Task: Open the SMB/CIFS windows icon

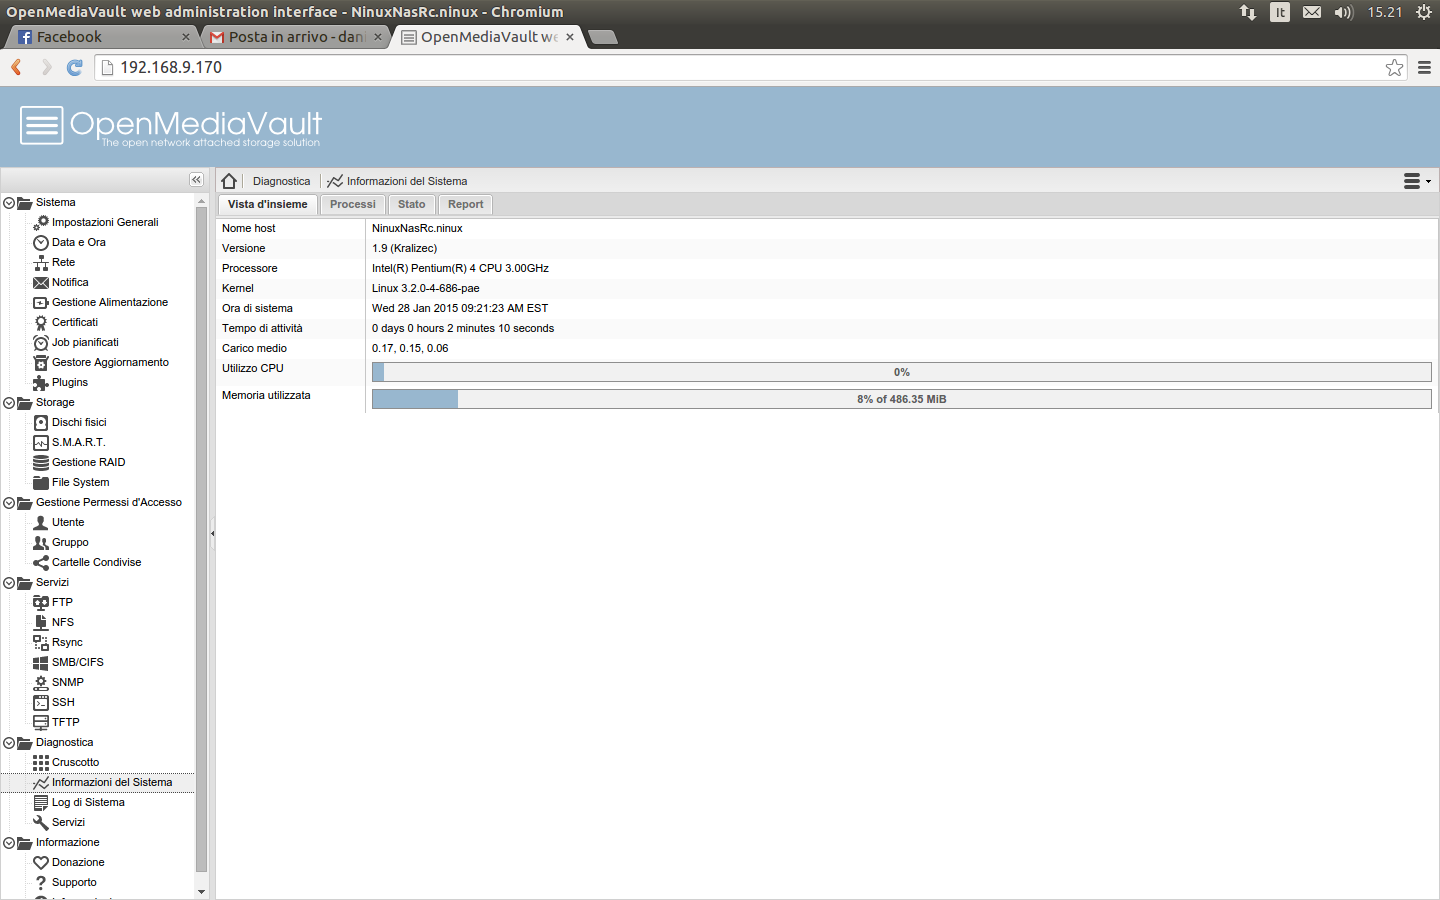Action: point(41,662)
